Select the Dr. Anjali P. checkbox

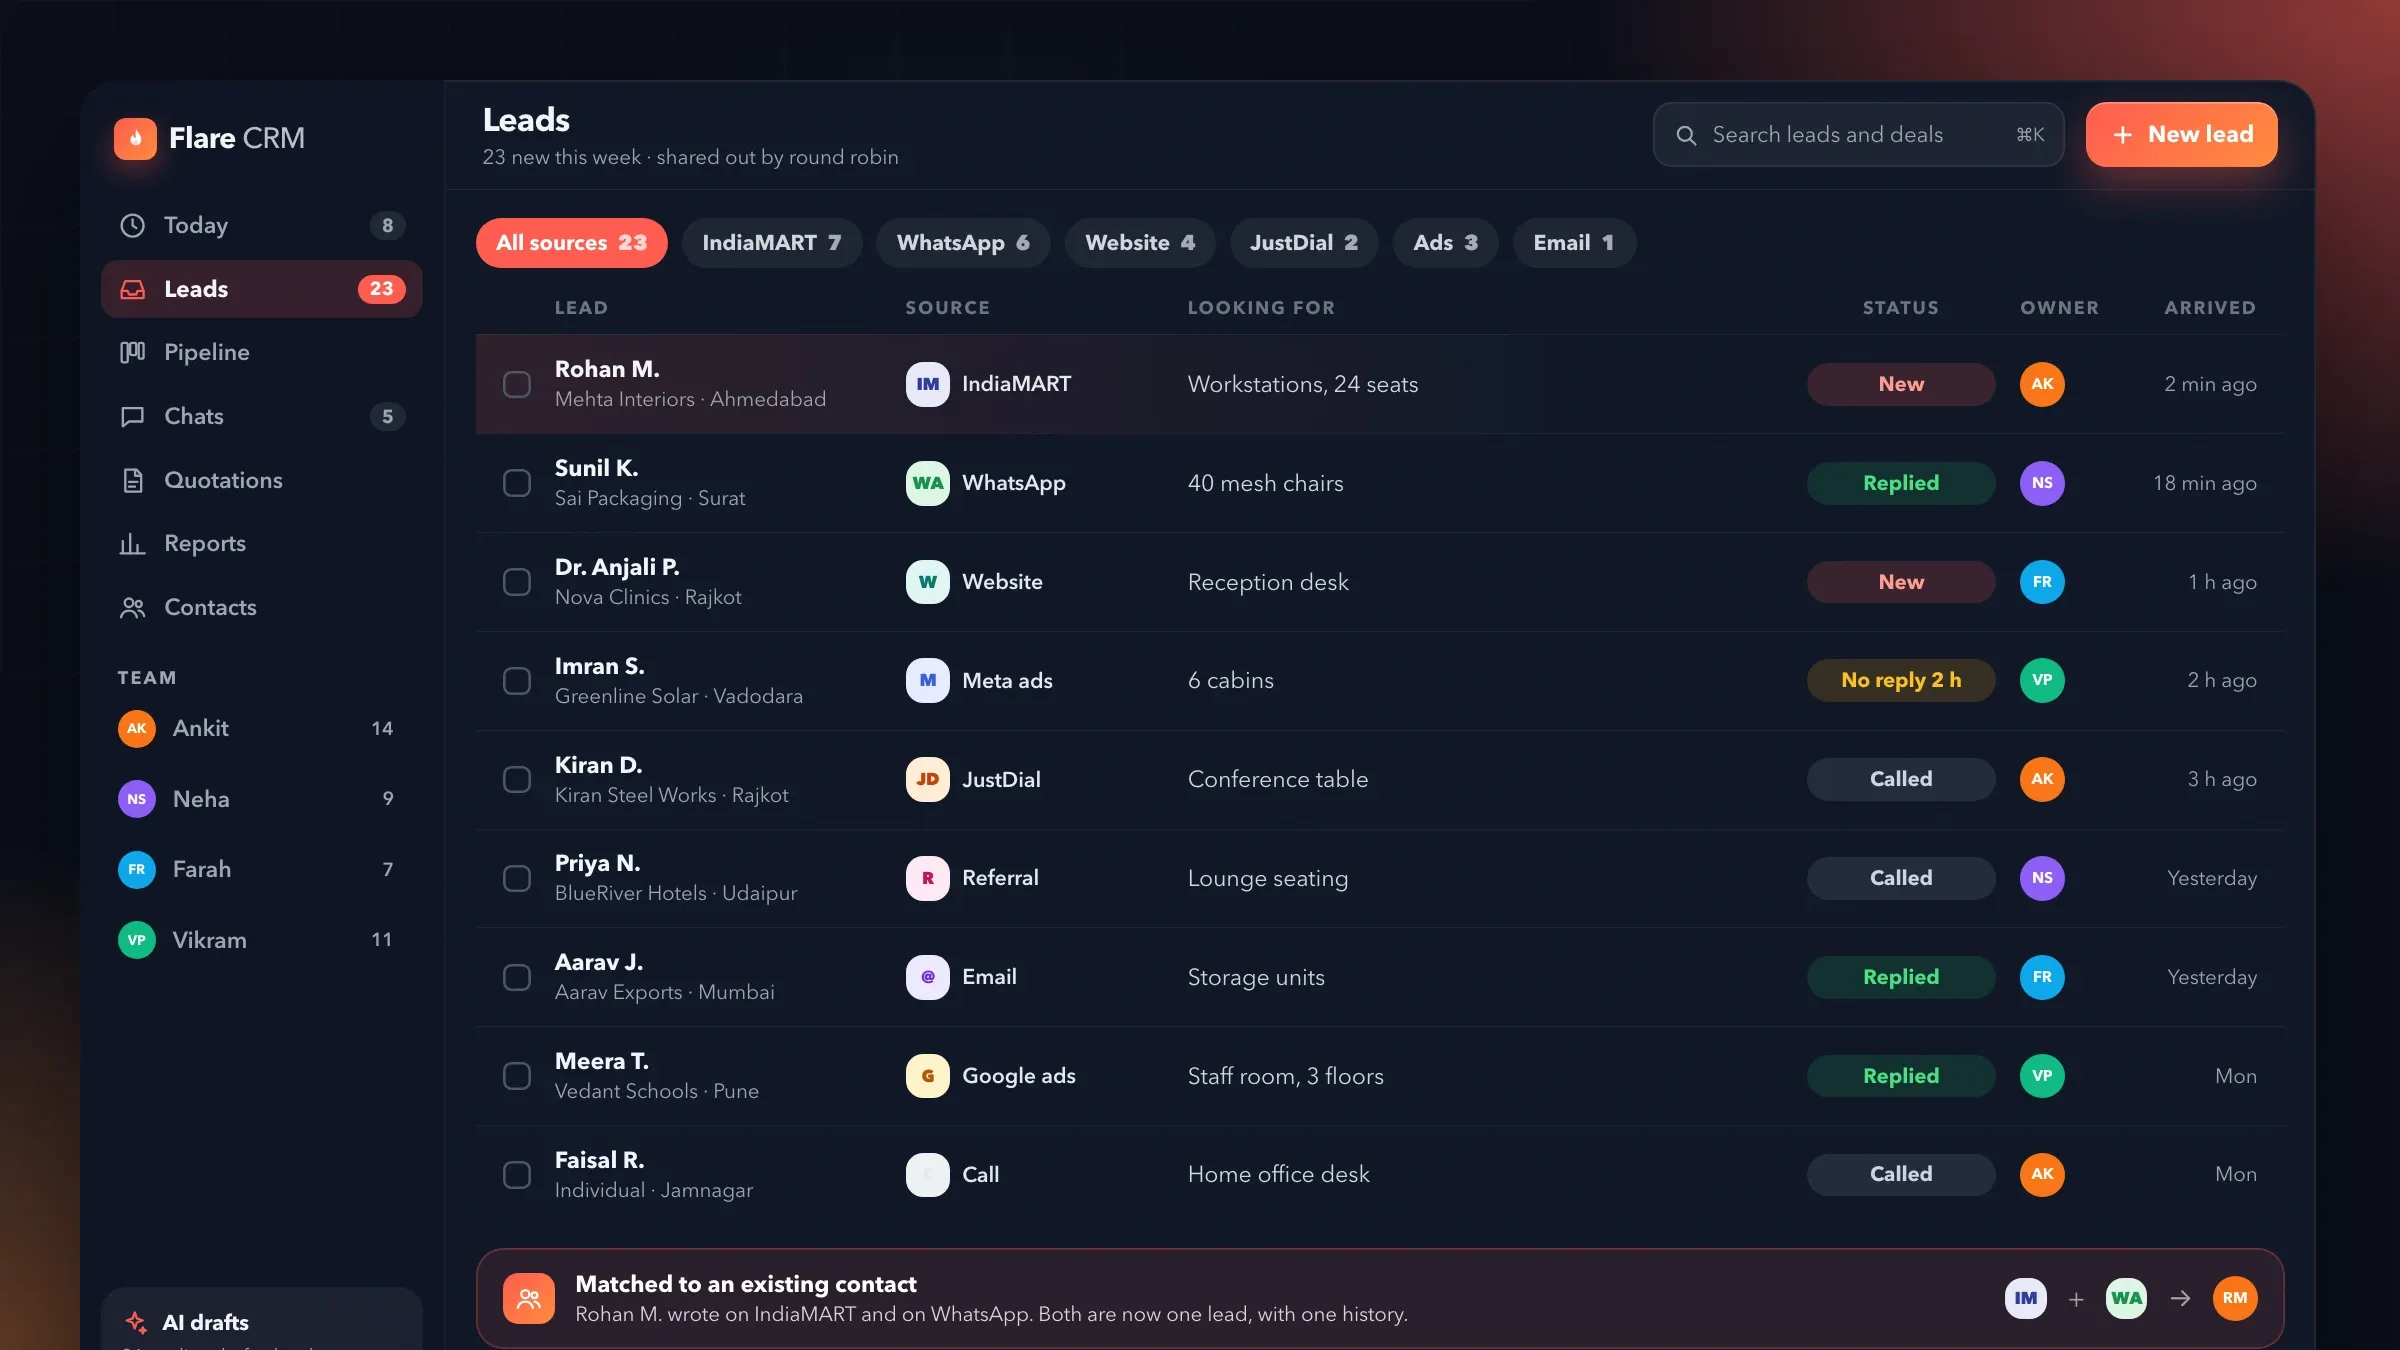(517, 582)
